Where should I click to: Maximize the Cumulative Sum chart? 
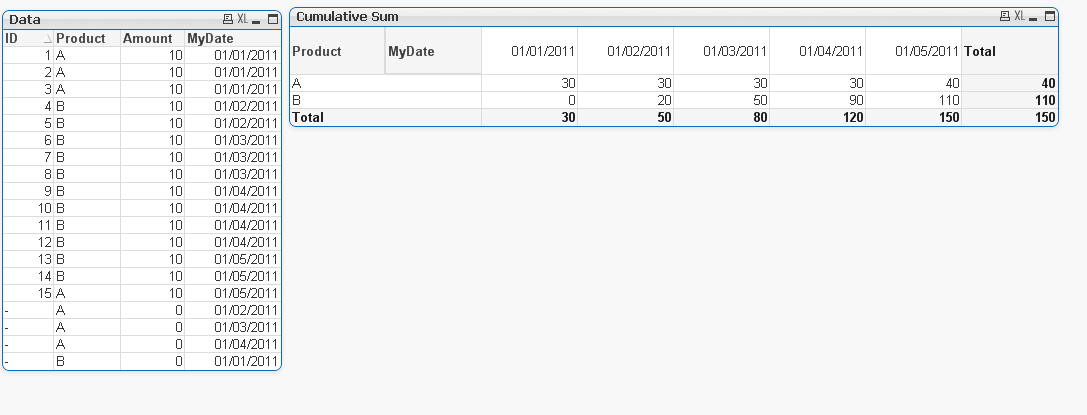point(1050,17)
